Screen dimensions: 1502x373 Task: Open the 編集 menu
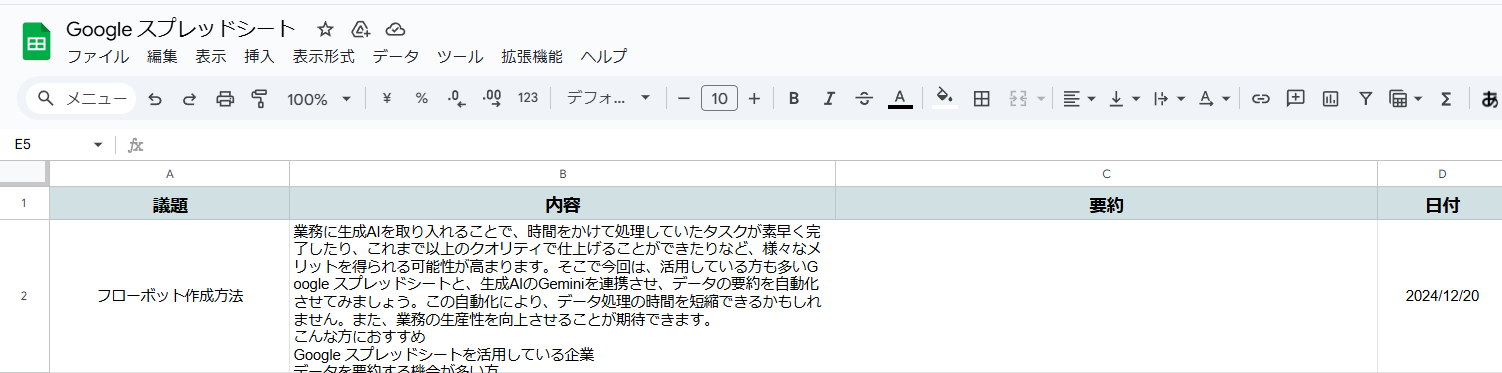coord(162,57)
